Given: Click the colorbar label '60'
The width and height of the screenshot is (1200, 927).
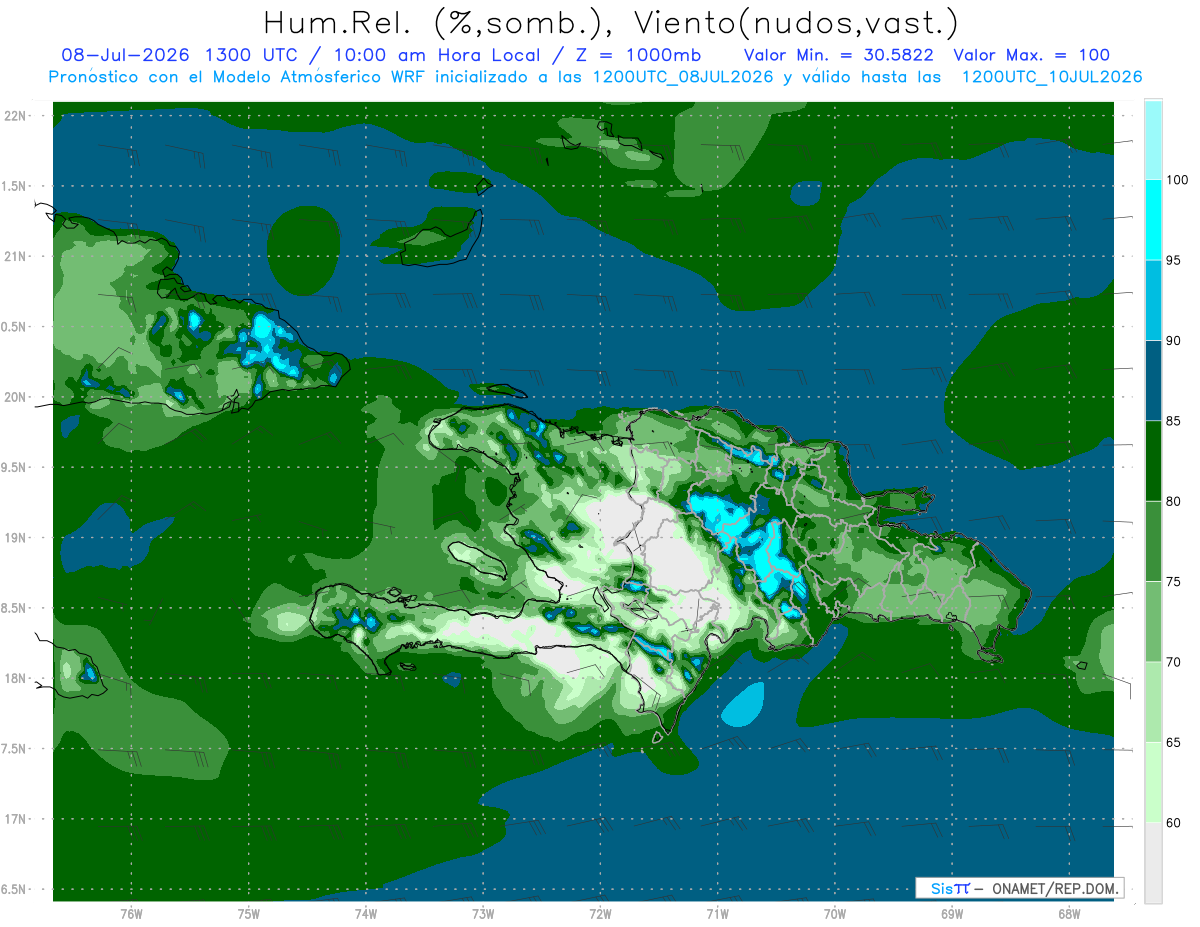Looking at the screenshot, I should pyautogui.click(x=1175, y=823).
